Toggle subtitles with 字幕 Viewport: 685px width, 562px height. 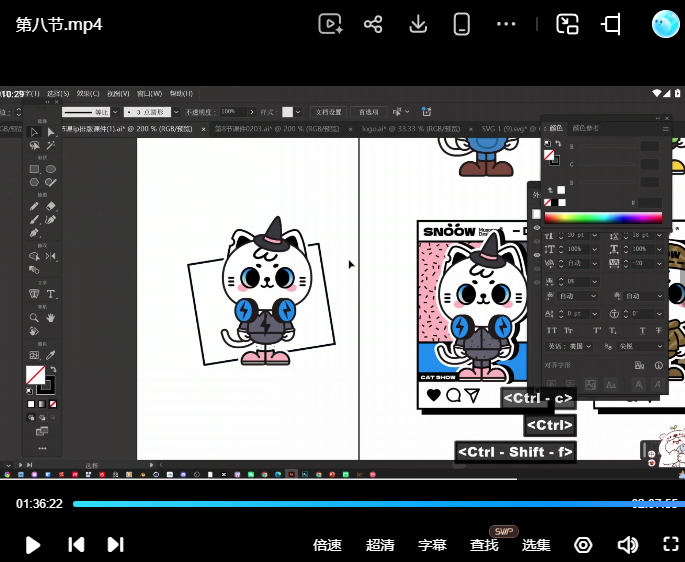pyautogui.click(x=432, y=545)
